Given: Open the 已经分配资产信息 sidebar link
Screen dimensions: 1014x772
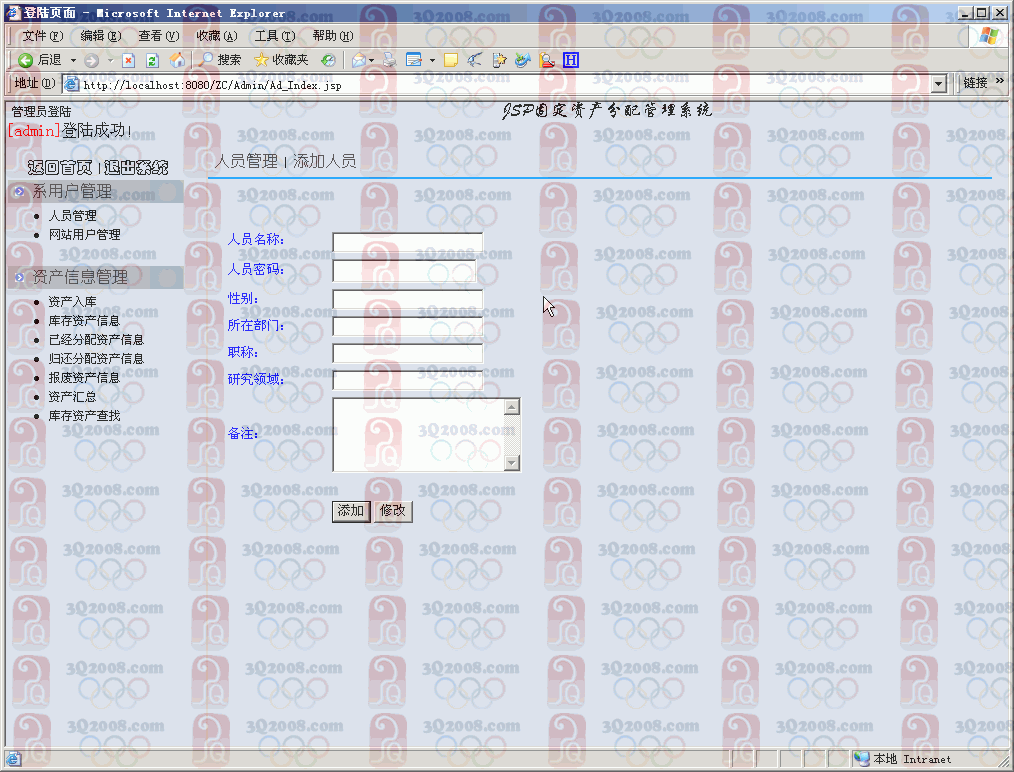Looking at the screenshot, I should (x=96, y=339).
